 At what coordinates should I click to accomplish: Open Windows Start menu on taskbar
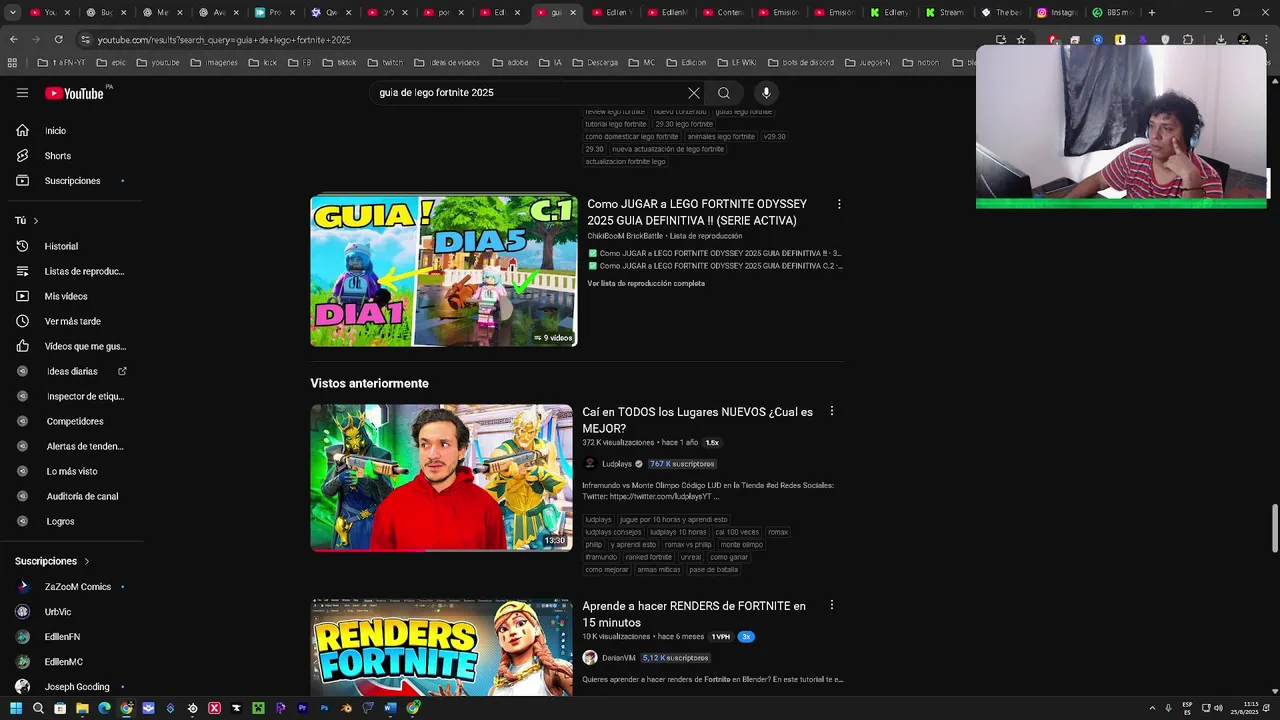16,708
